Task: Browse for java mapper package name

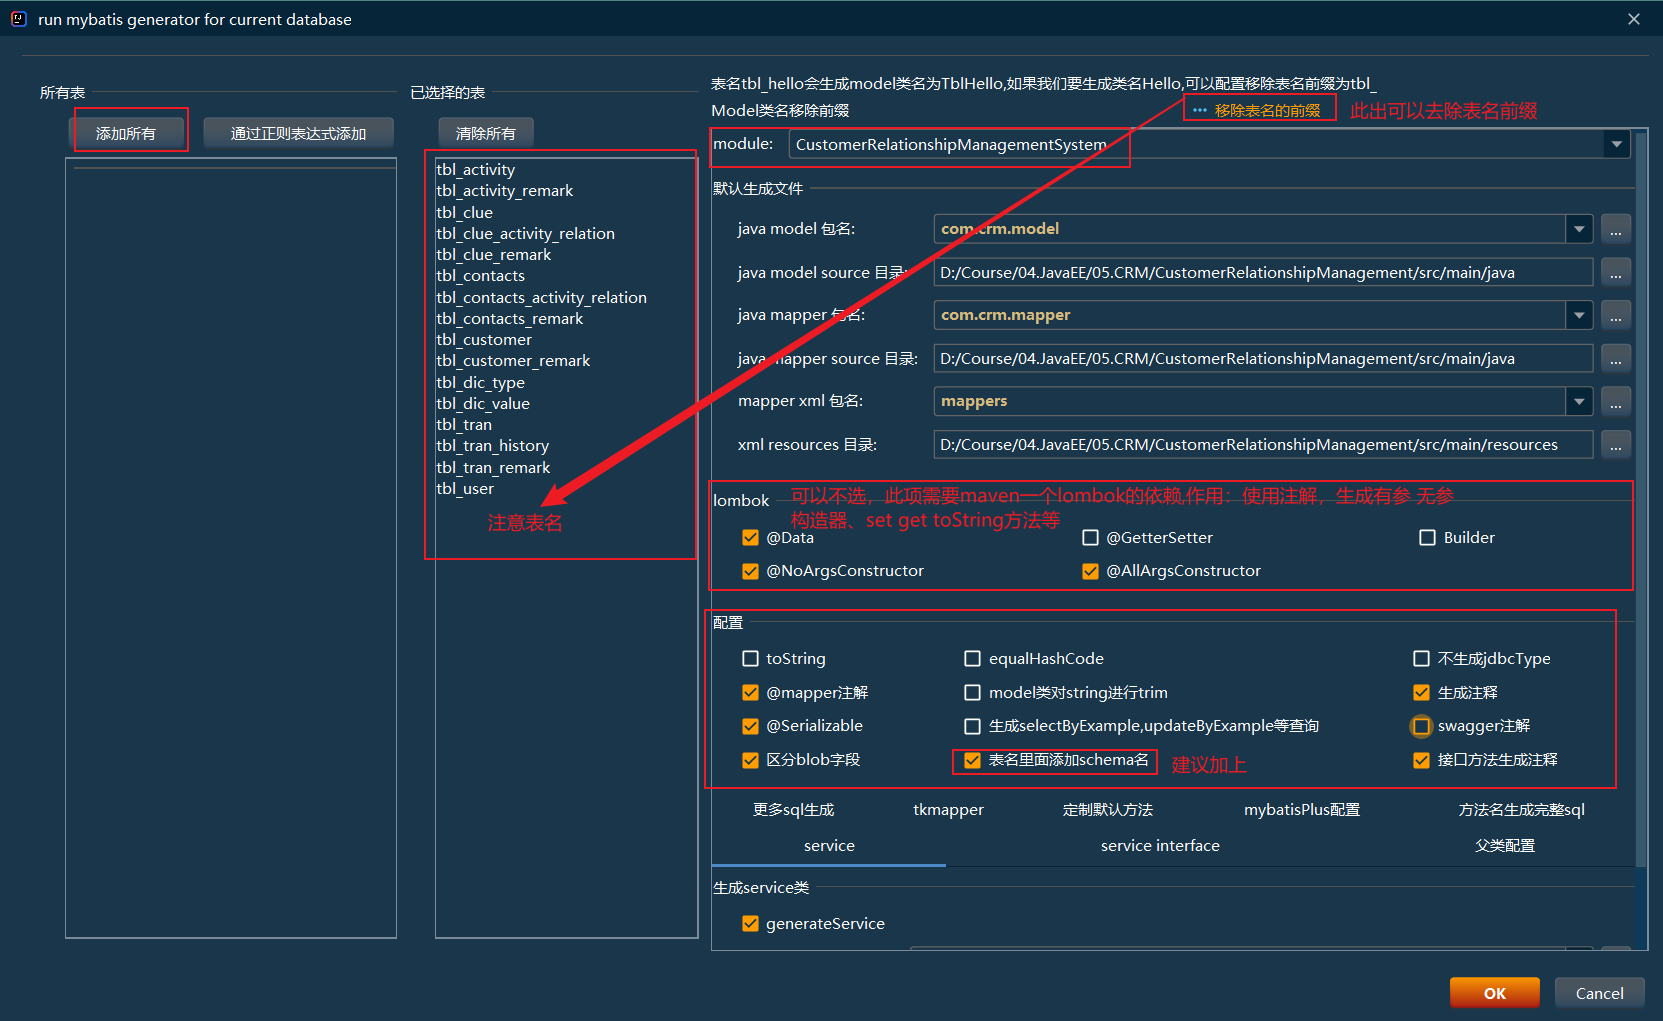Action: [x=1615, y=315]
